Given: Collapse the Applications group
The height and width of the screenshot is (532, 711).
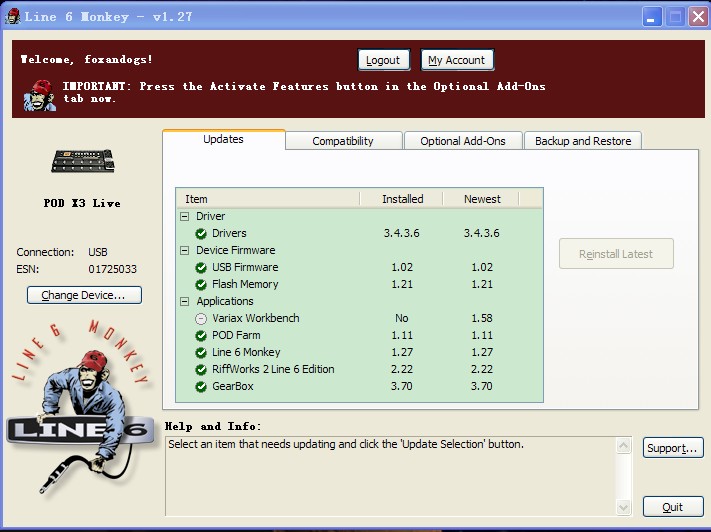Looking at the screenshot, I should [185, 302].
